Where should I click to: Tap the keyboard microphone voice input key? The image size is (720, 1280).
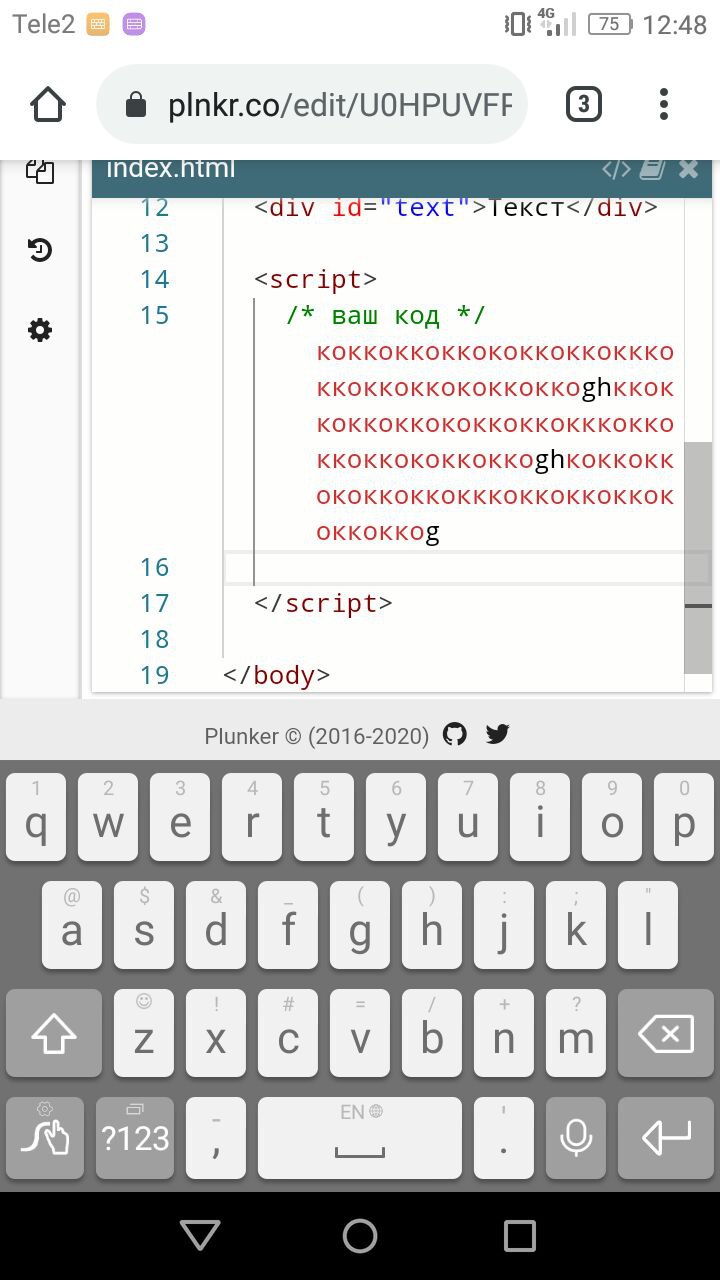pos(576,1138)
